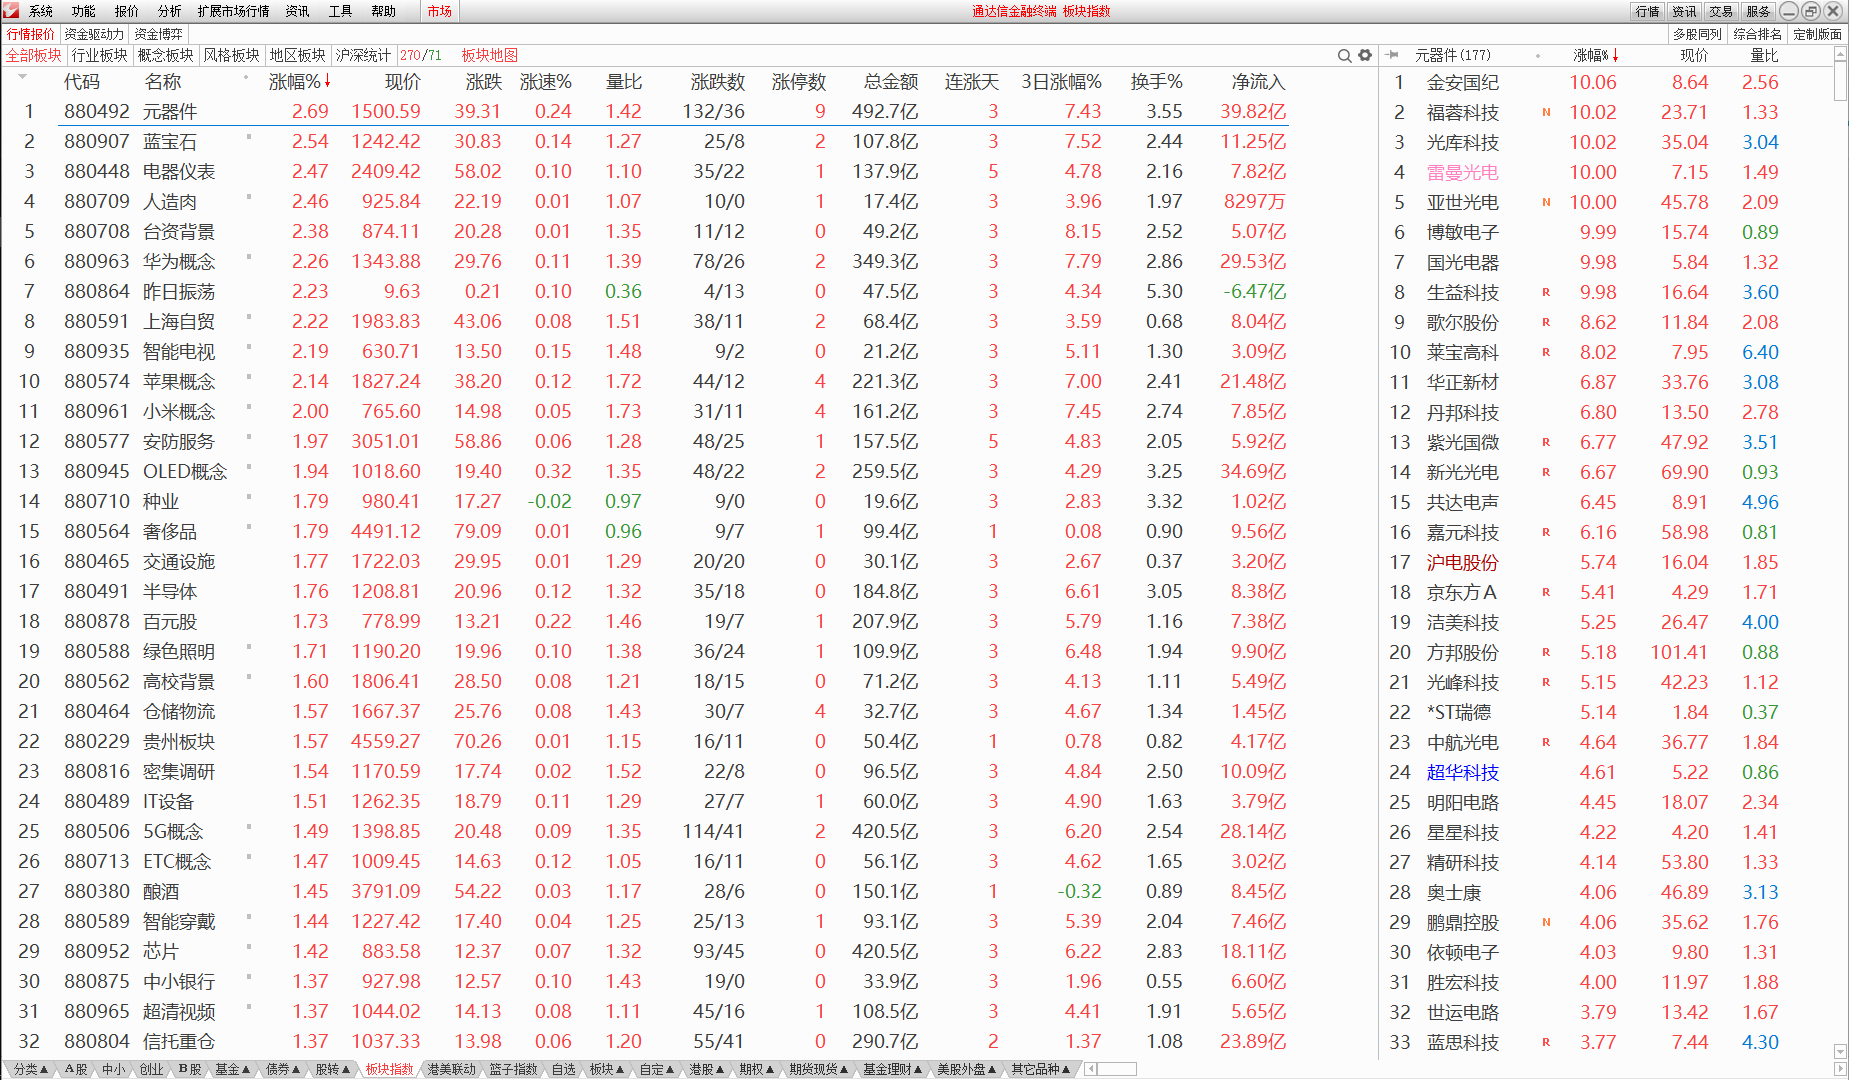
Task: Select the 港美联动 bottom tab
Action: pos(452,1069)
